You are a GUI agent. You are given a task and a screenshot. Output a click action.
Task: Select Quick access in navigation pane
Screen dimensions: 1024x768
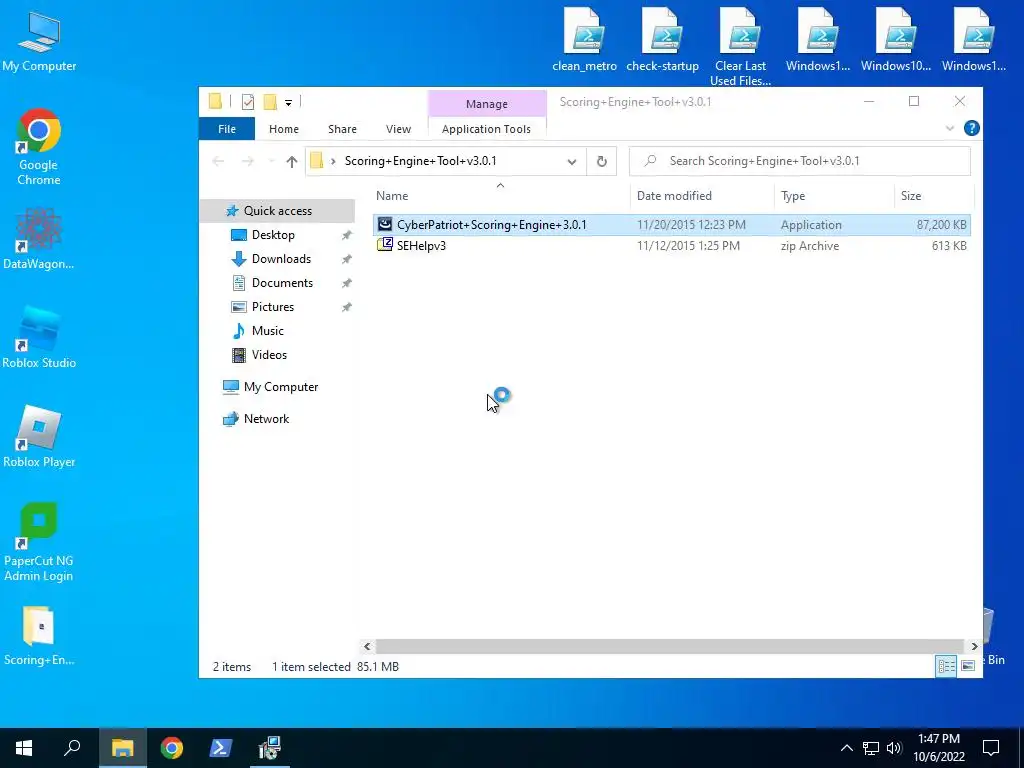(278, 211)
